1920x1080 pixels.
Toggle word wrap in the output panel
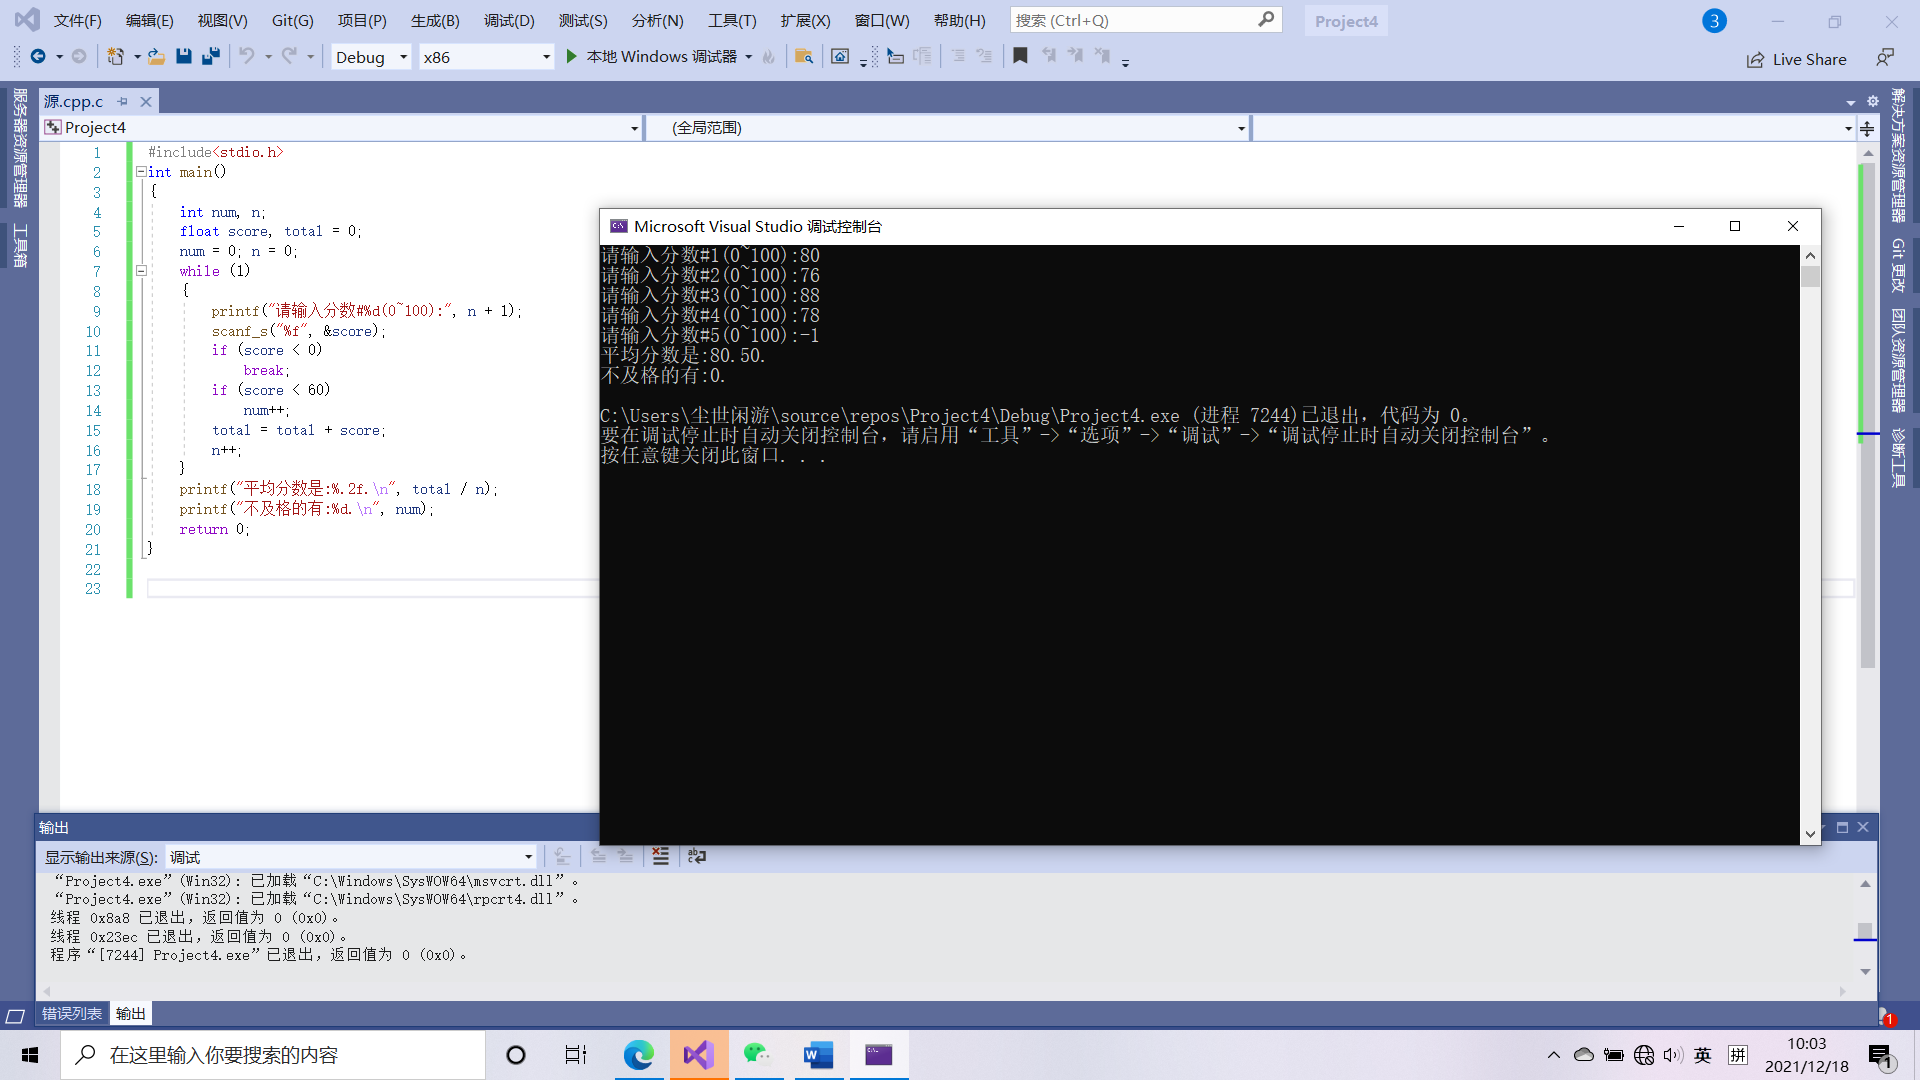[x=697, y=856]
